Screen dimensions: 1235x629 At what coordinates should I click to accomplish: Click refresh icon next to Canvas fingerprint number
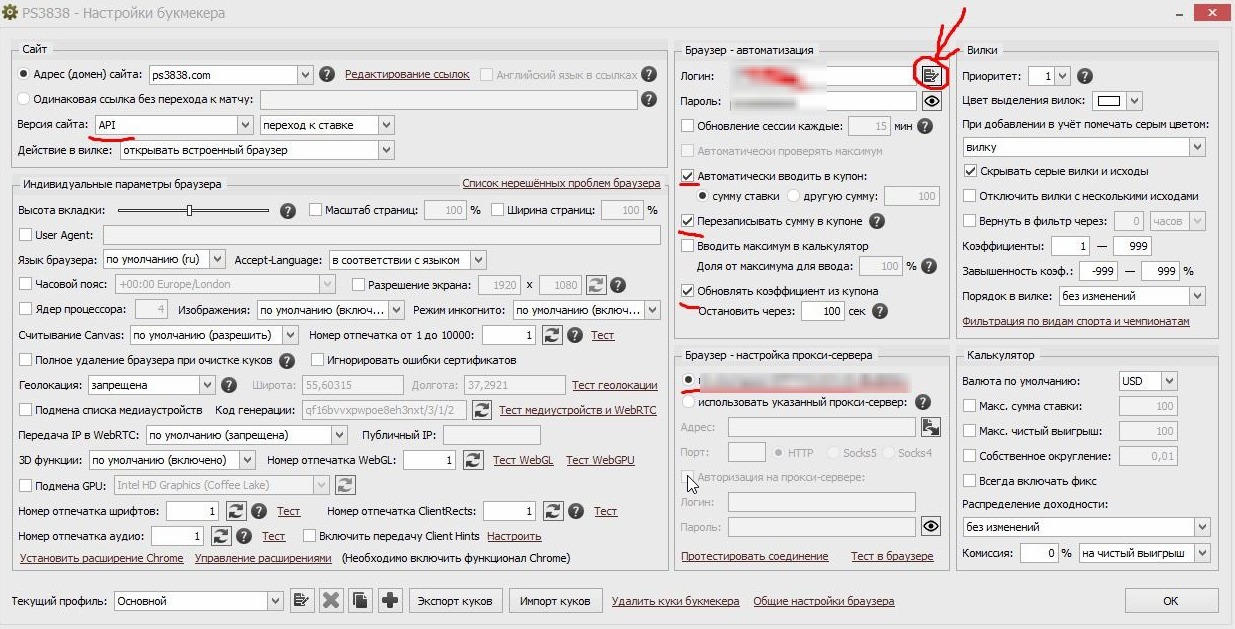pos(553,335)
